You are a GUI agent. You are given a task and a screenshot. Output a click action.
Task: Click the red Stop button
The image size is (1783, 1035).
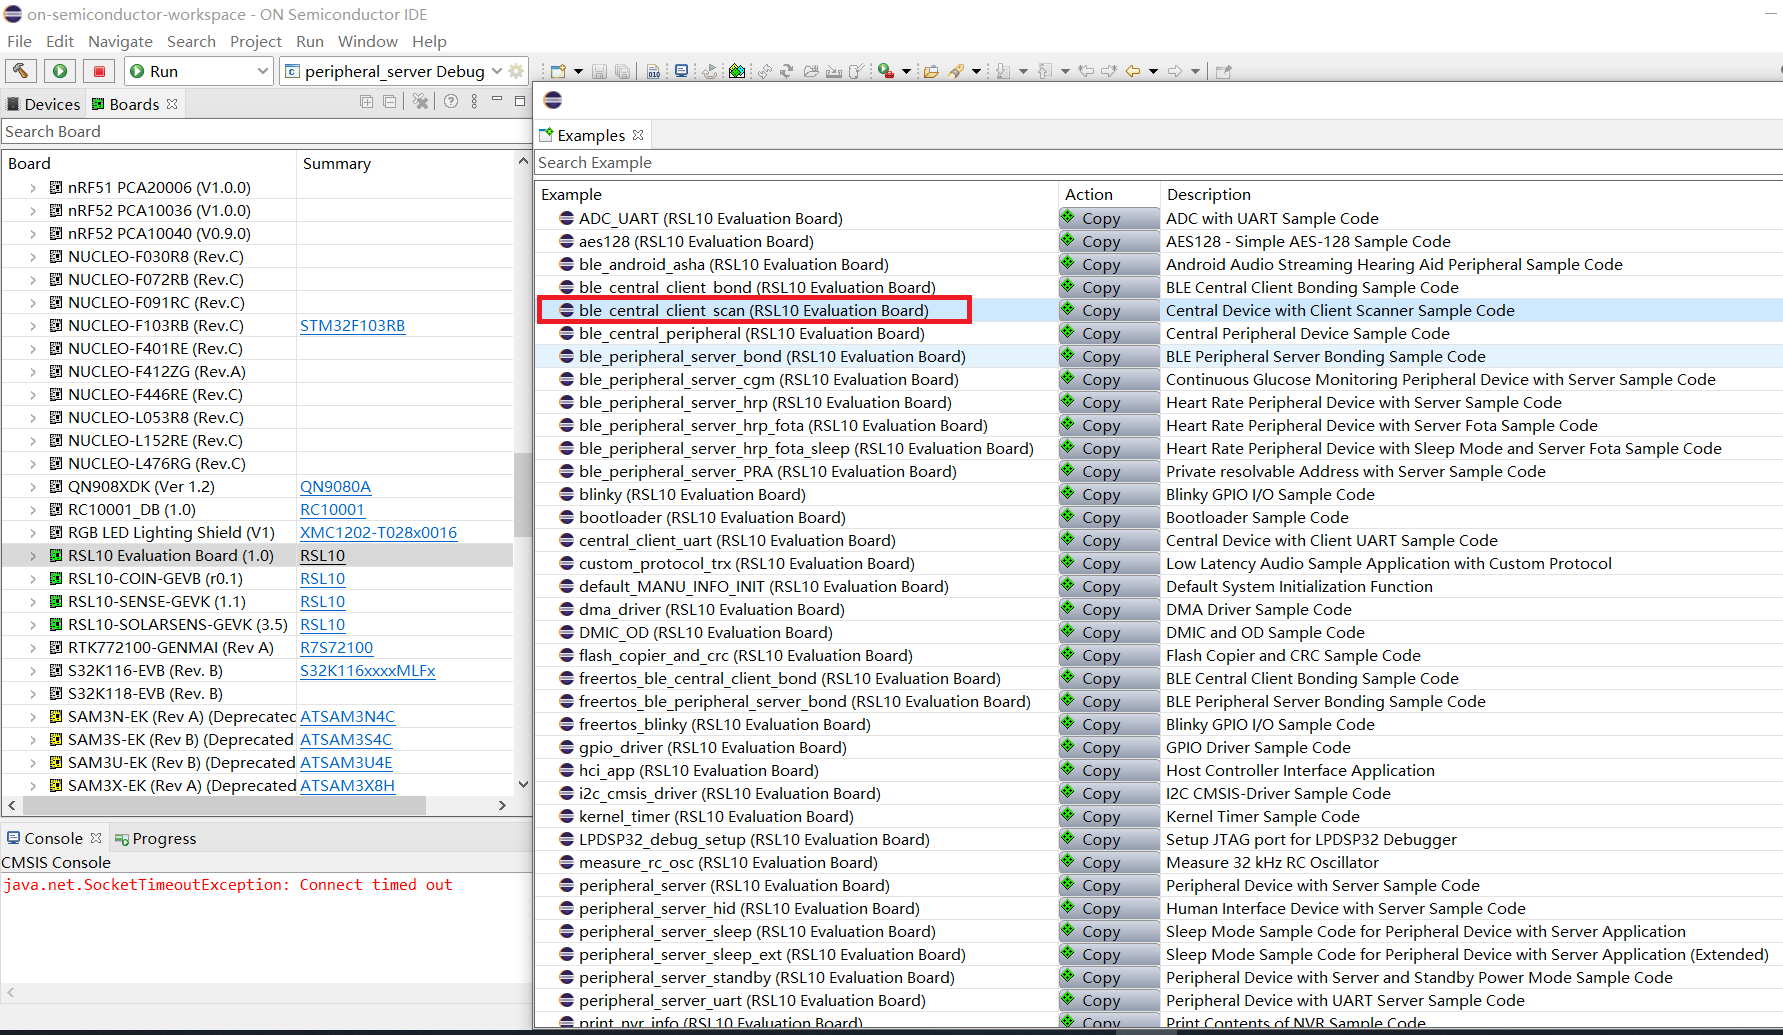(x=99, y=71)
